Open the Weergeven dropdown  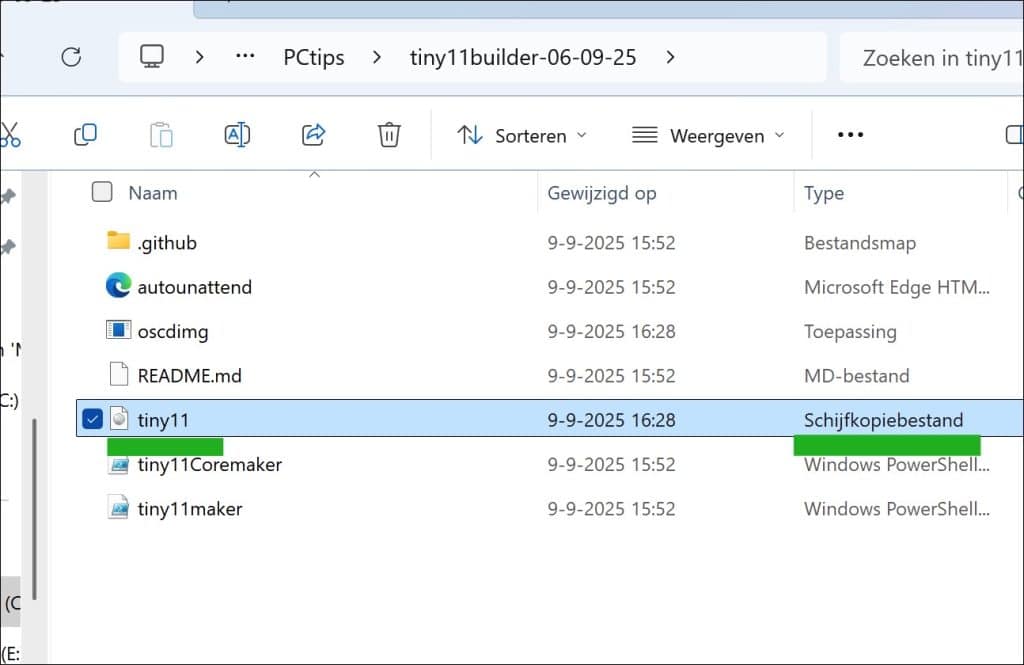(x=708, y=135)
